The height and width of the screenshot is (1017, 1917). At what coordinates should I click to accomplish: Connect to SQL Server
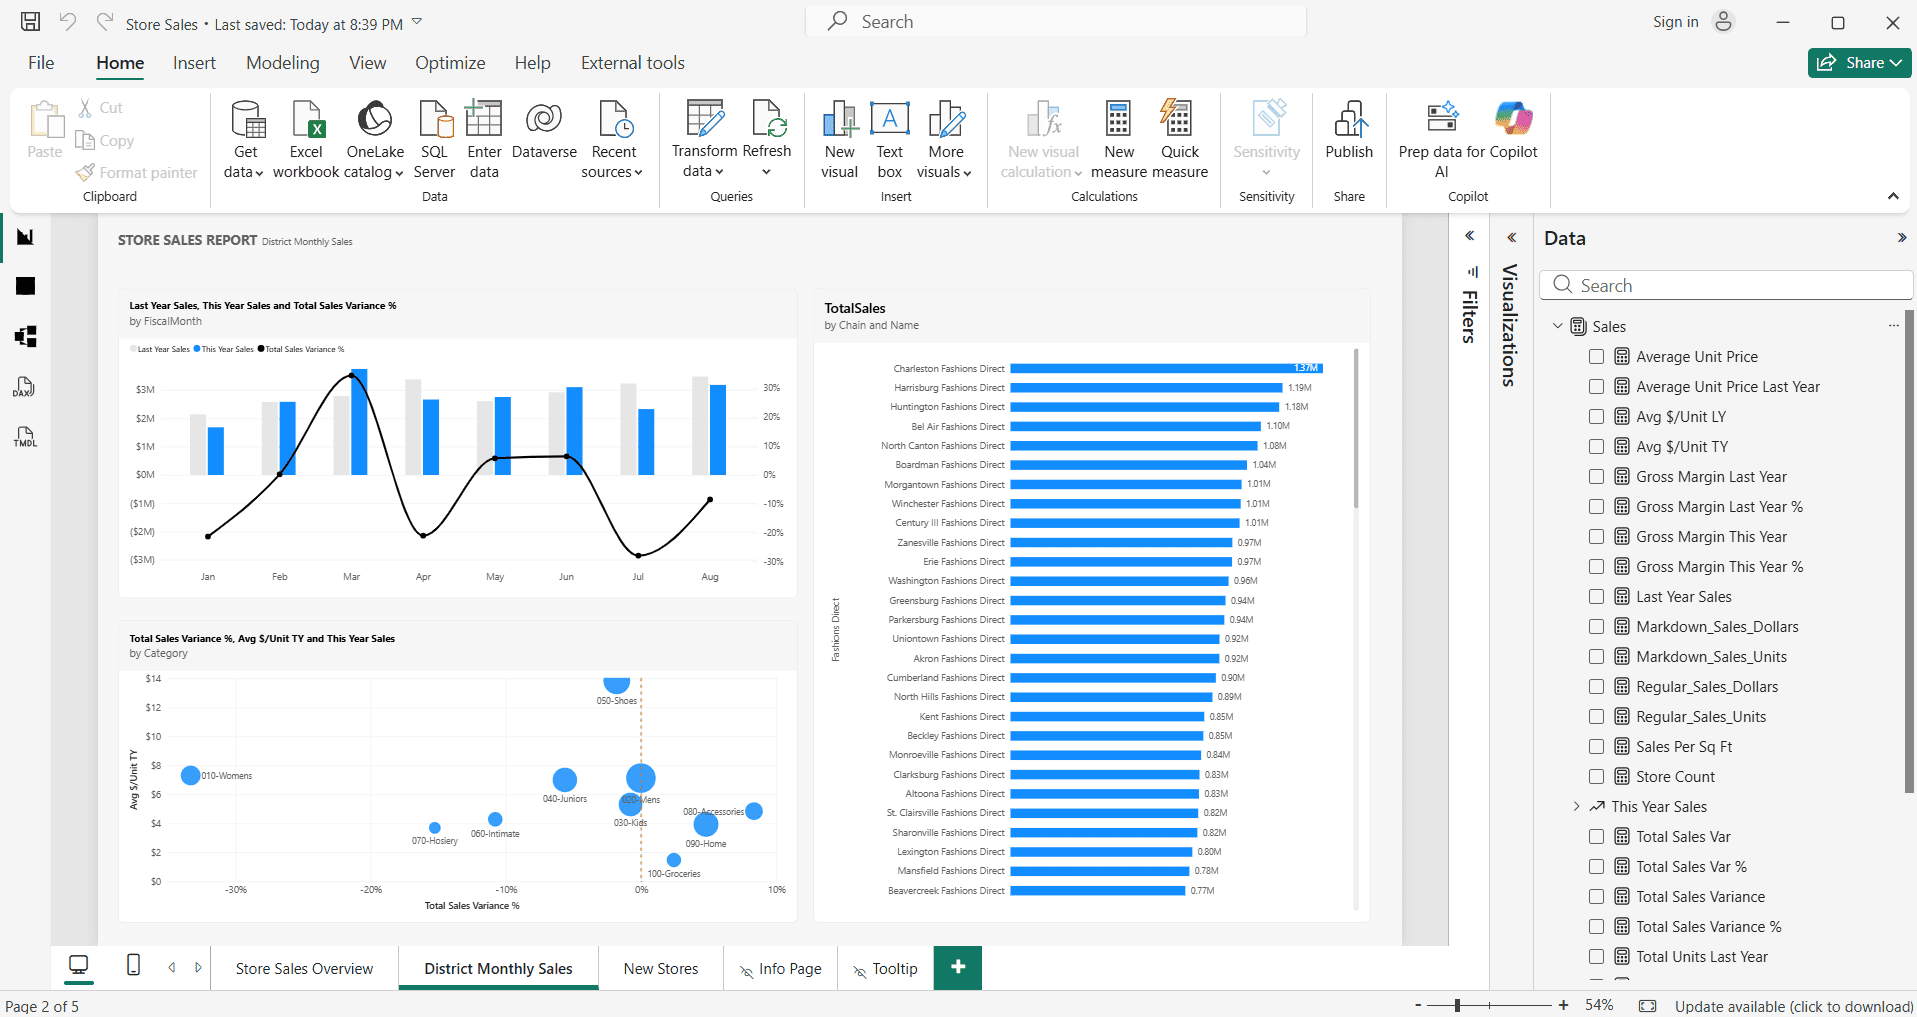(x=435, y=140)
